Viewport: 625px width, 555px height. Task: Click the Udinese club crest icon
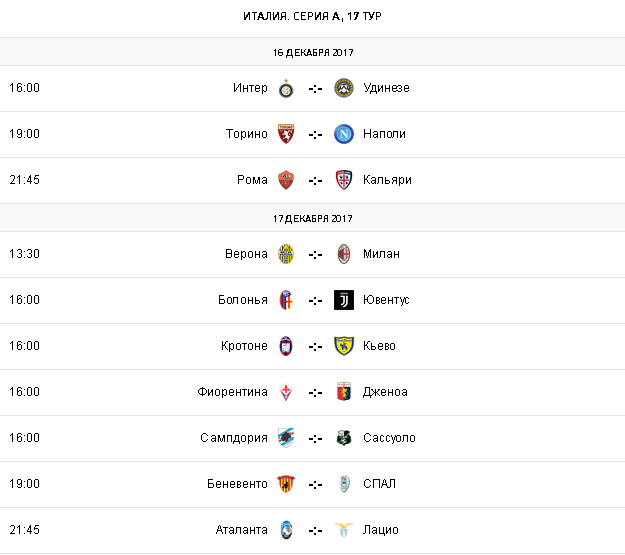click(x=344, y=88)
